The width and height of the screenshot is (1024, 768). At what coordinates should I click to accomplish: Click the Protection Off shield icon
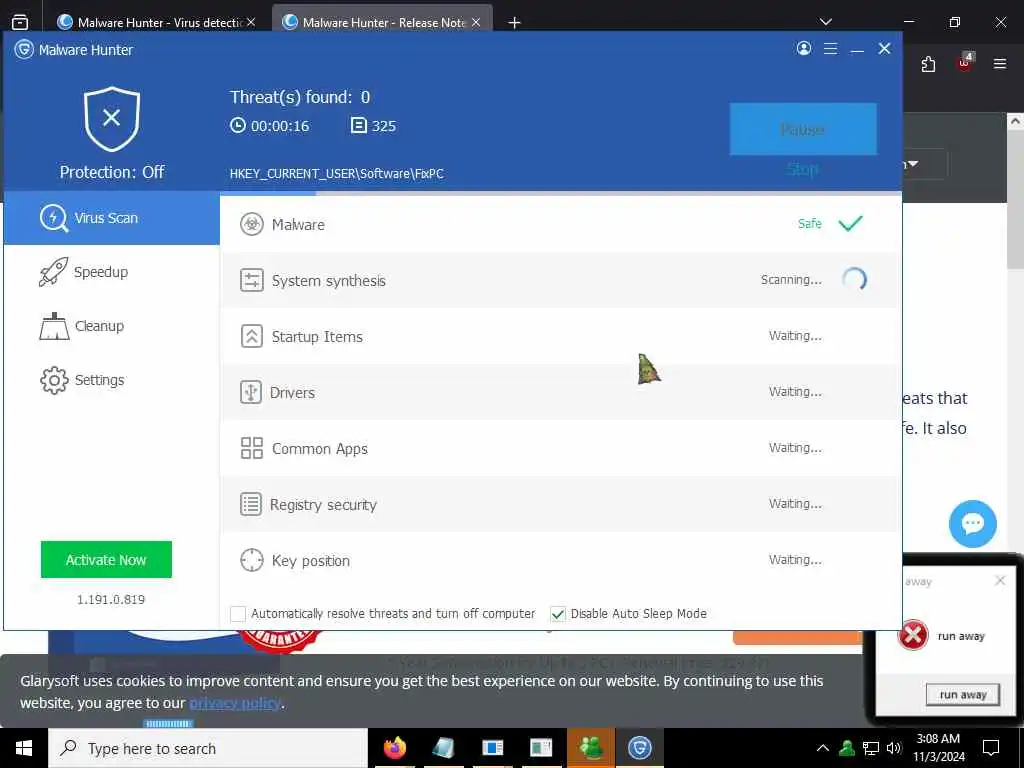pyautogui.click(x=112, y=119)
